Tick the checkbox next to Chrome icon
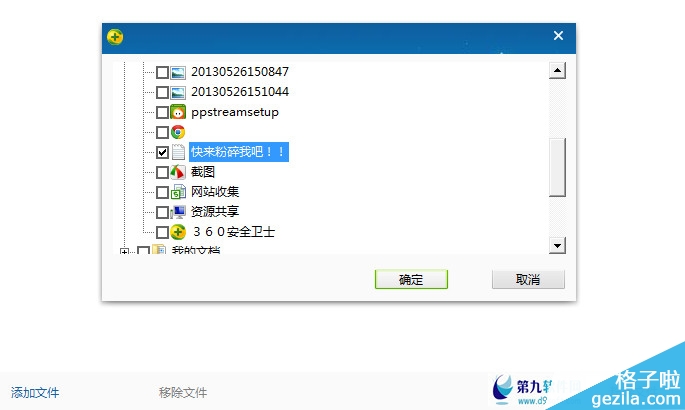This screenshot has height=410, width=685. [162, 132]
